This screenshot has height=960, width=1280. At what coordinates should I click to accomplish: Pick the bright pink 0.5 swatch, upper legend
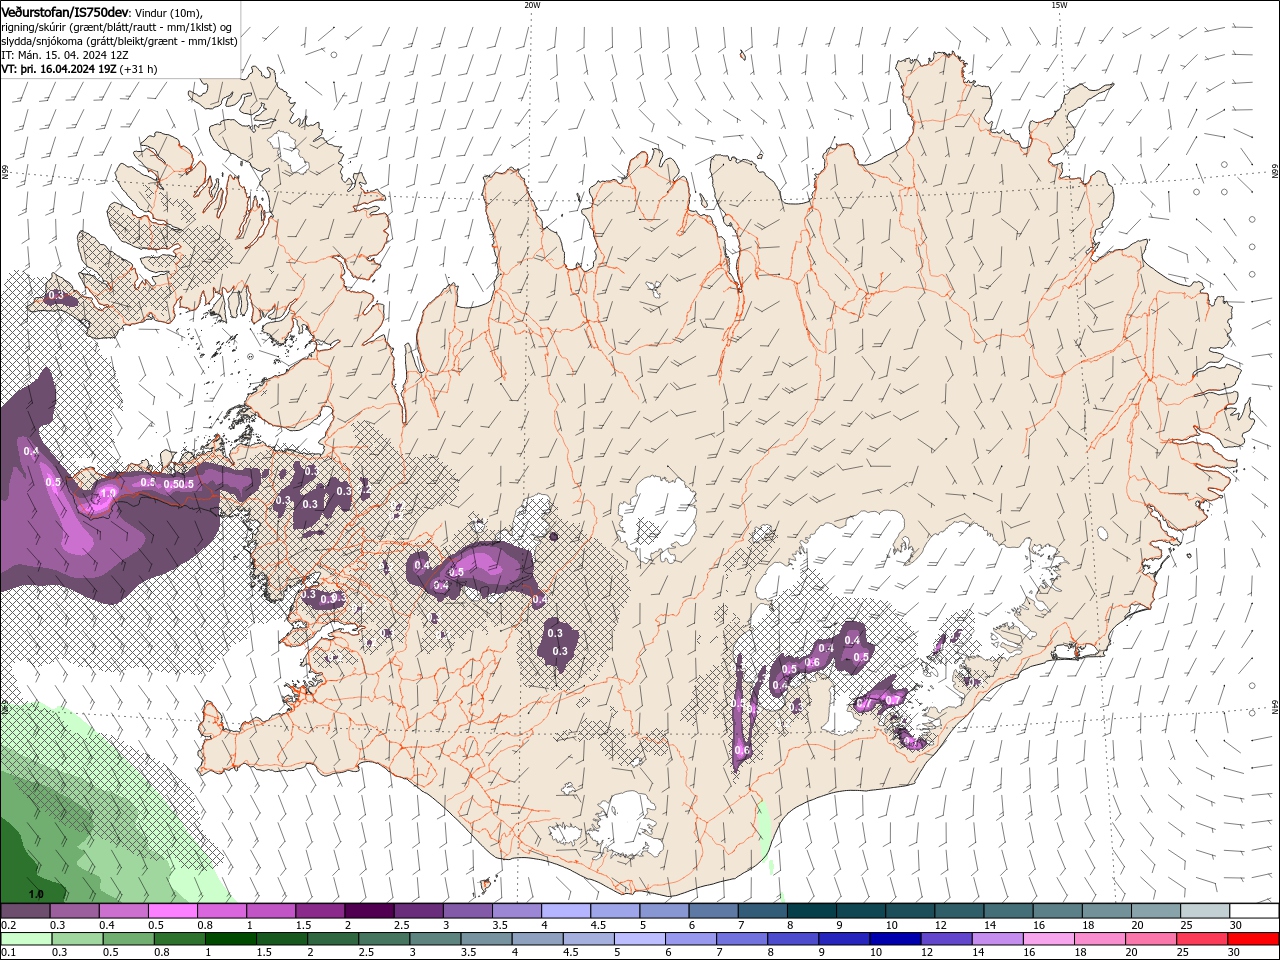pos(172,911)
